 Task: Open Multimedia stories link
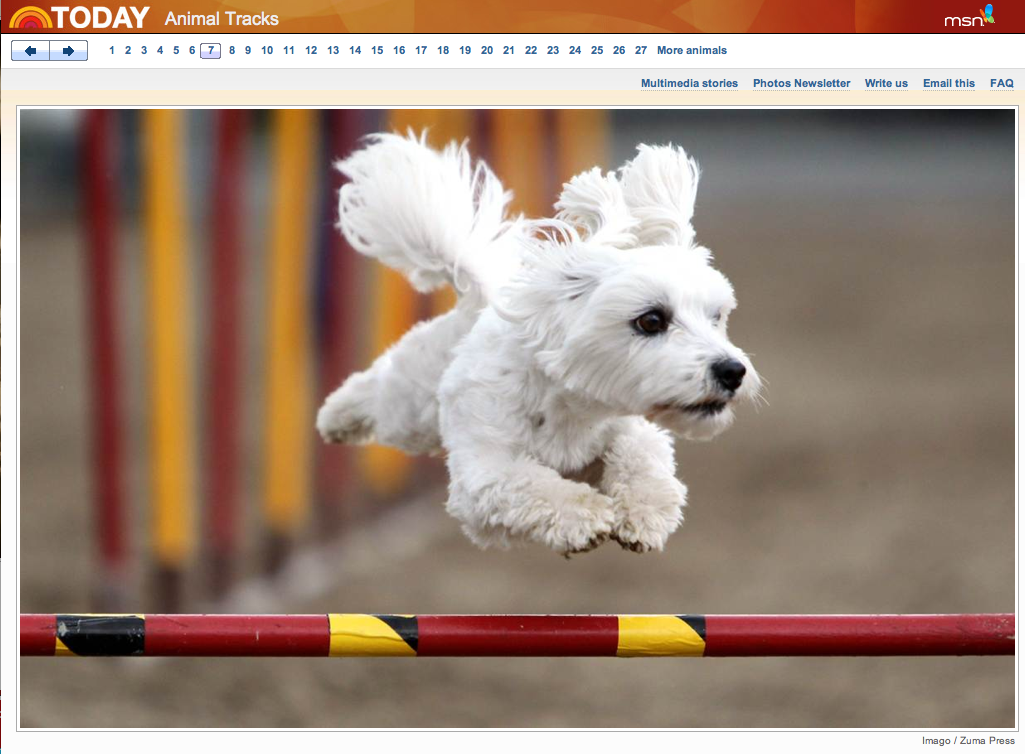pos(689,84)
